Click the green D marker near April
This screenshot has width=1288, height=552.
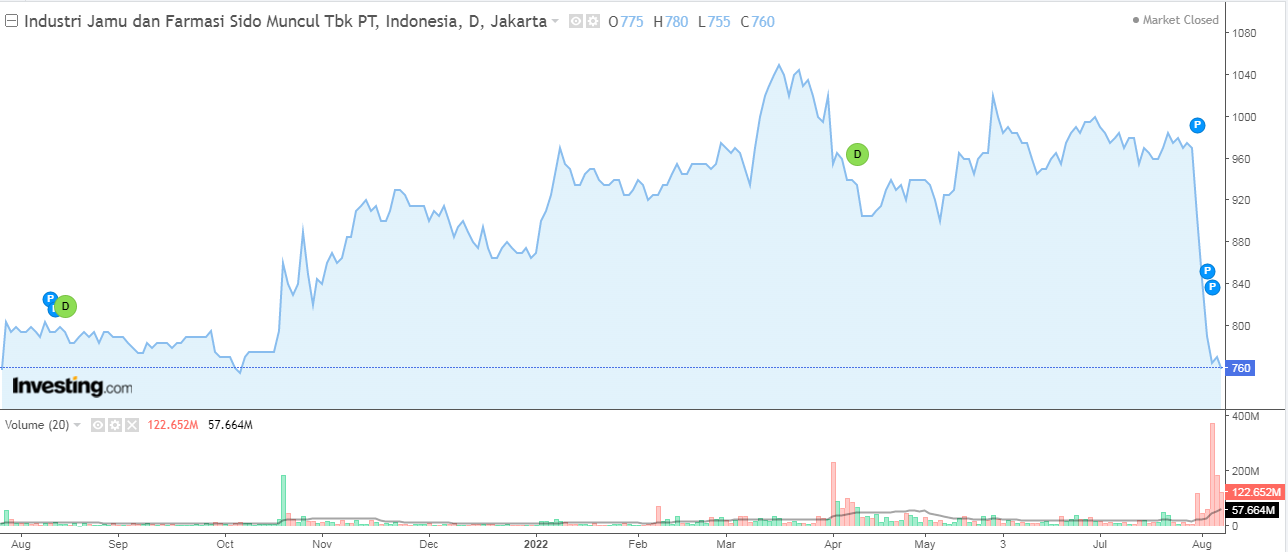pos(857,154)
